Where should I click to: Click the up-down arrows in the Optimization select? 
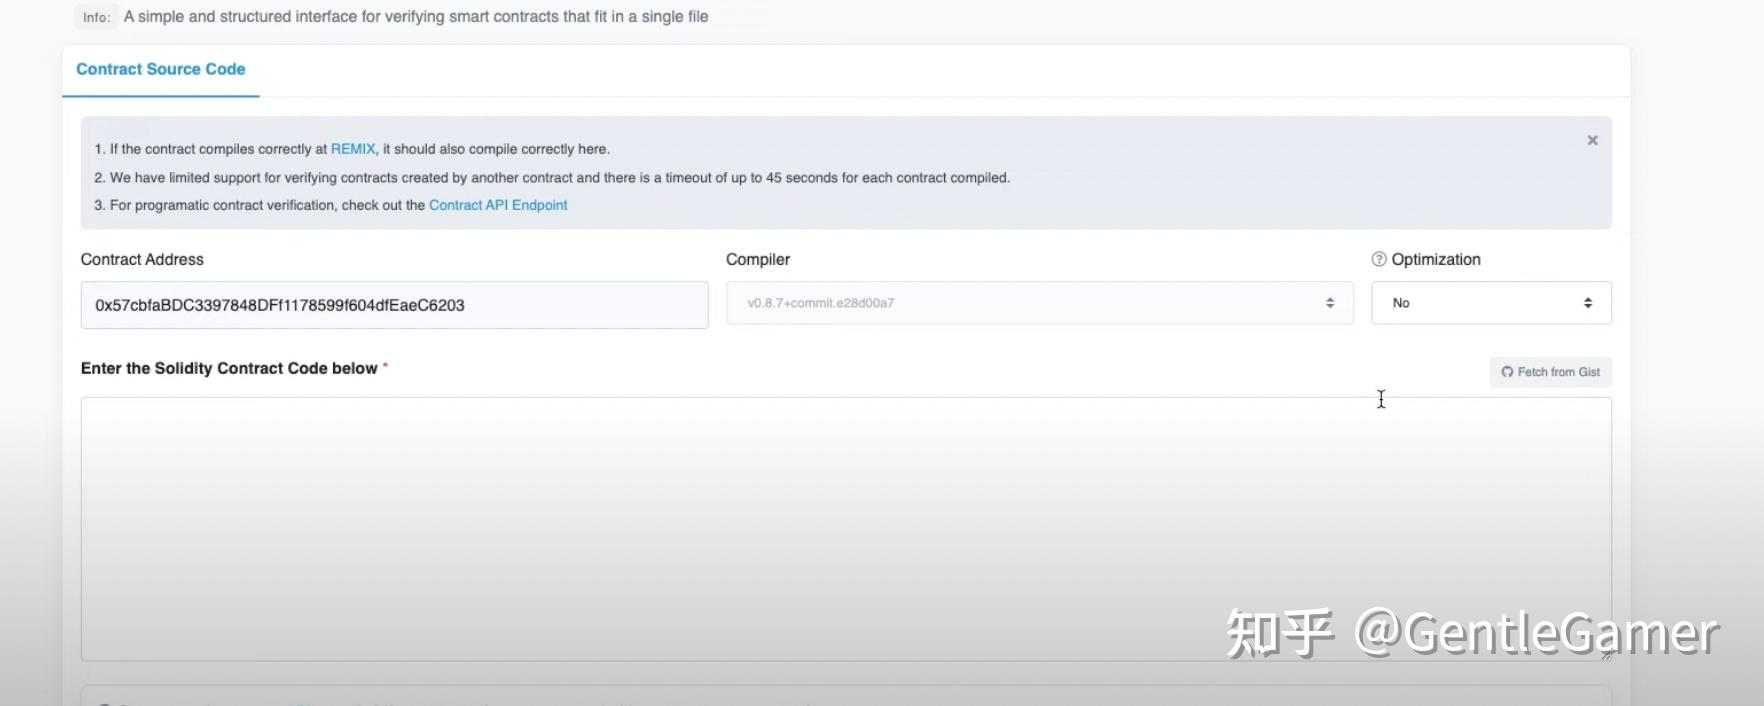pyautogui.click(x=1588, y=303)
